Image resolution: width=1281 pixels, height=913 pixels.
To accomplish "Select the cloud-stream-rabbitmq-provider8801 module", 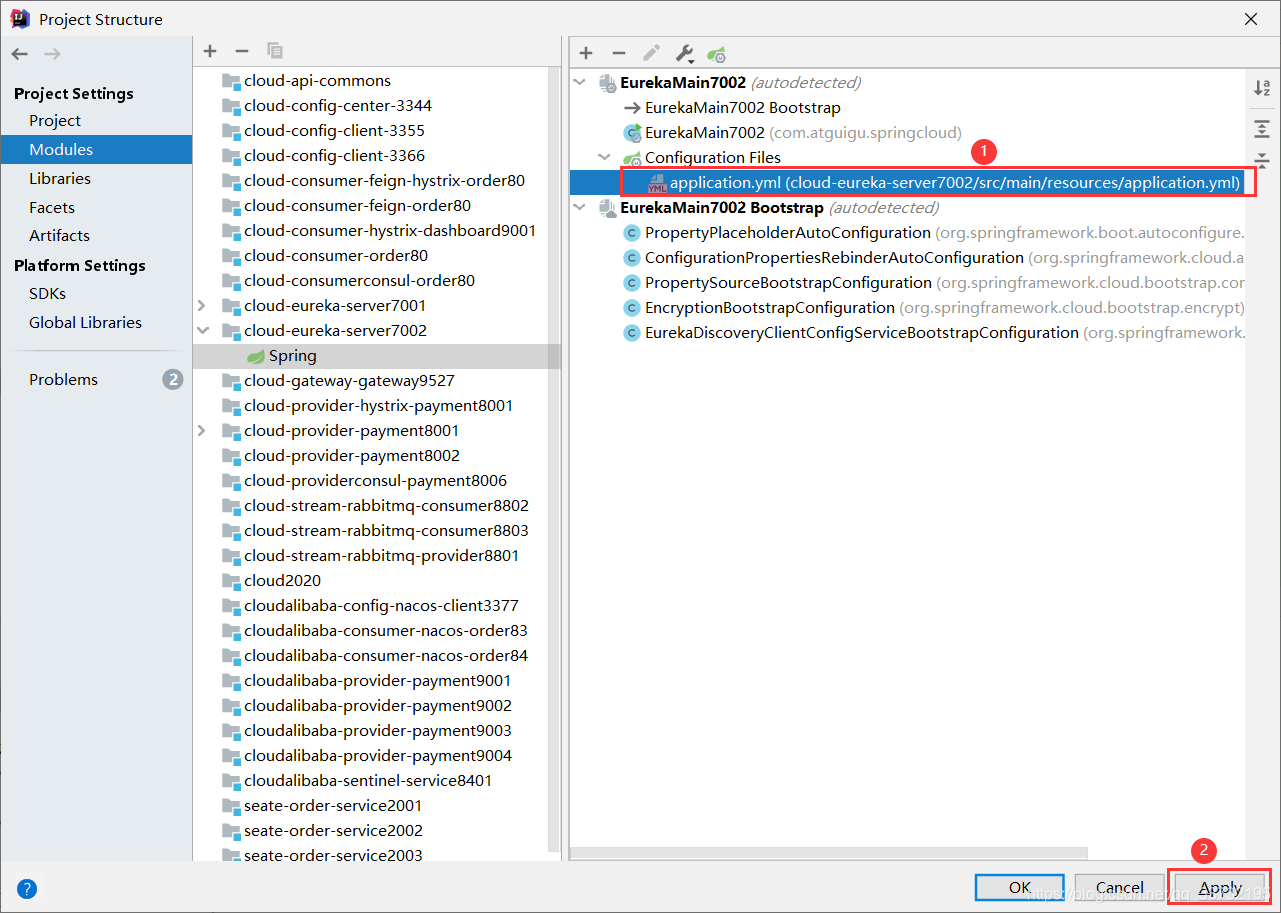I will pos(381,556).
